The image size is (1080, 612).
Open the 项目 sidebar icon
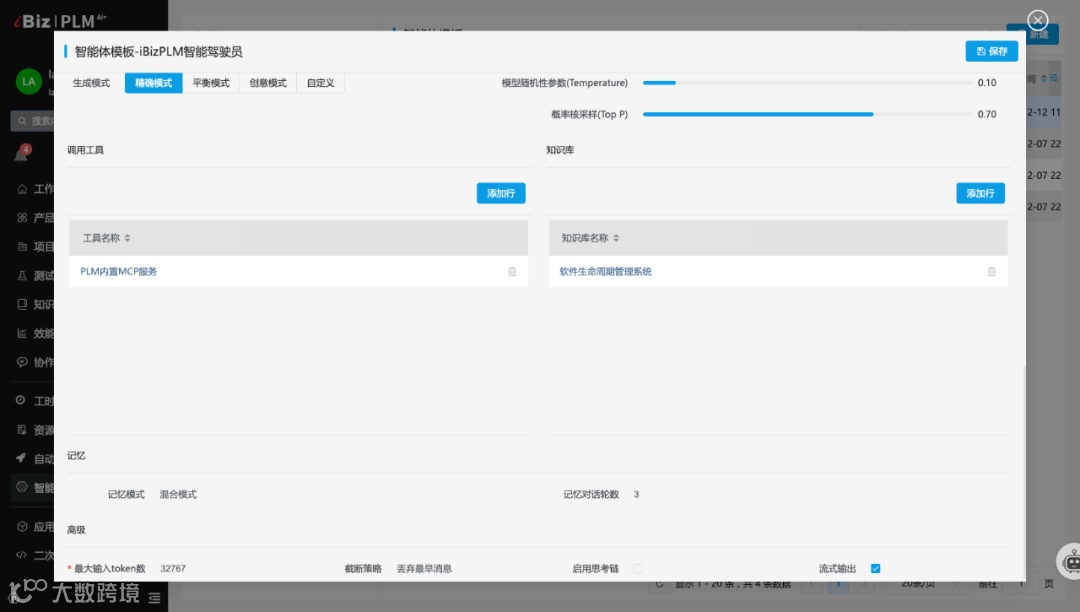tap(22, 246)
